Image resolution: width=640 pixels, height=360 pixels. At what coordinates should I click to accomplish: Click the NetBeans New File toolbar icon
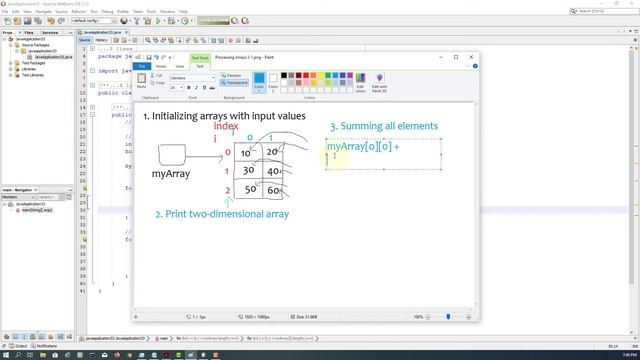[x=7, y=21]
